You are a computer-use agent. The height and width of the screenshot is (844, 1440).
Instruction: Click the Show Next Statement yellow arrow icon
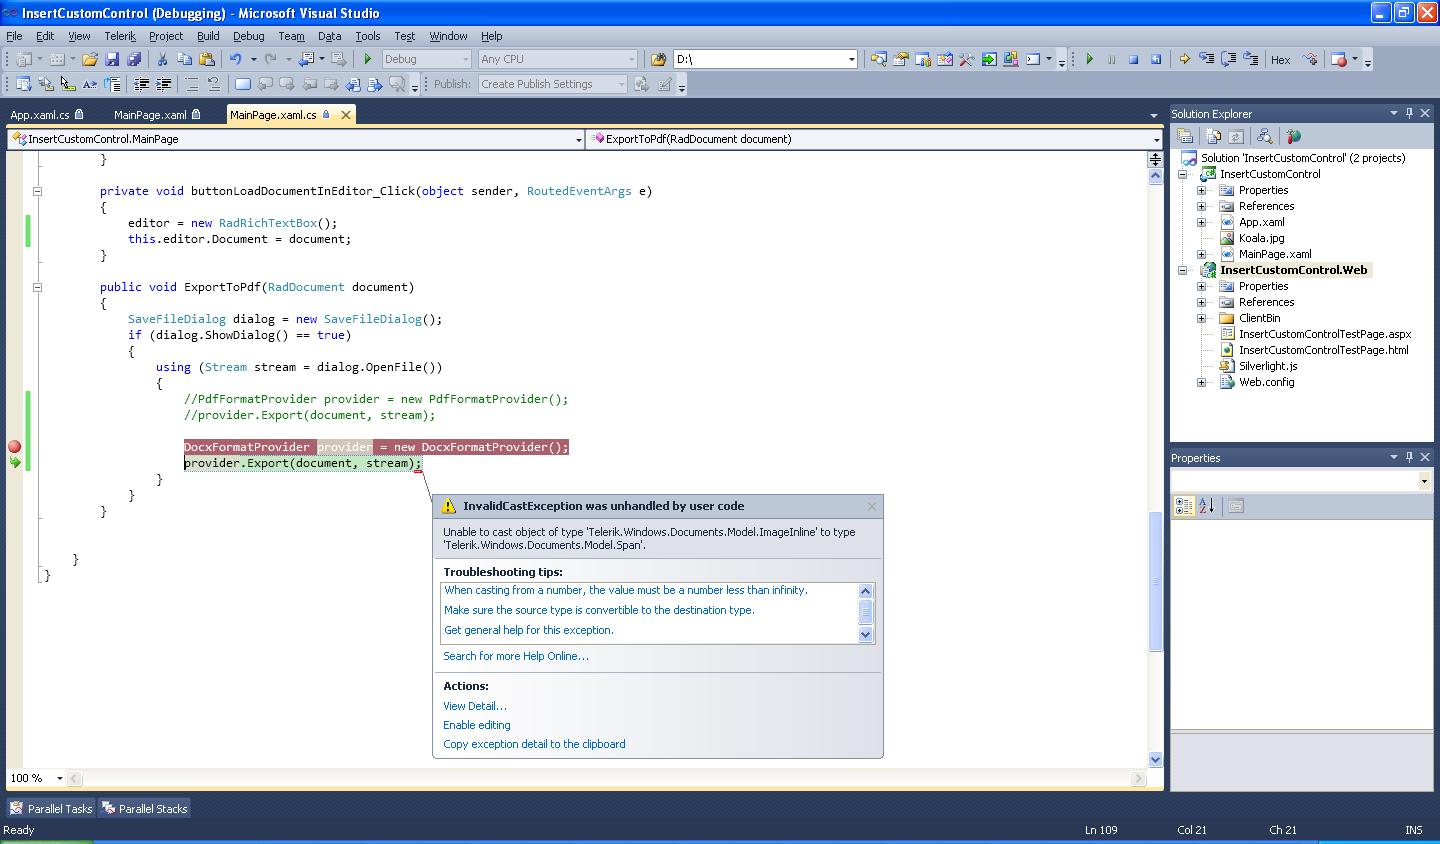[x=1184, y=60]
